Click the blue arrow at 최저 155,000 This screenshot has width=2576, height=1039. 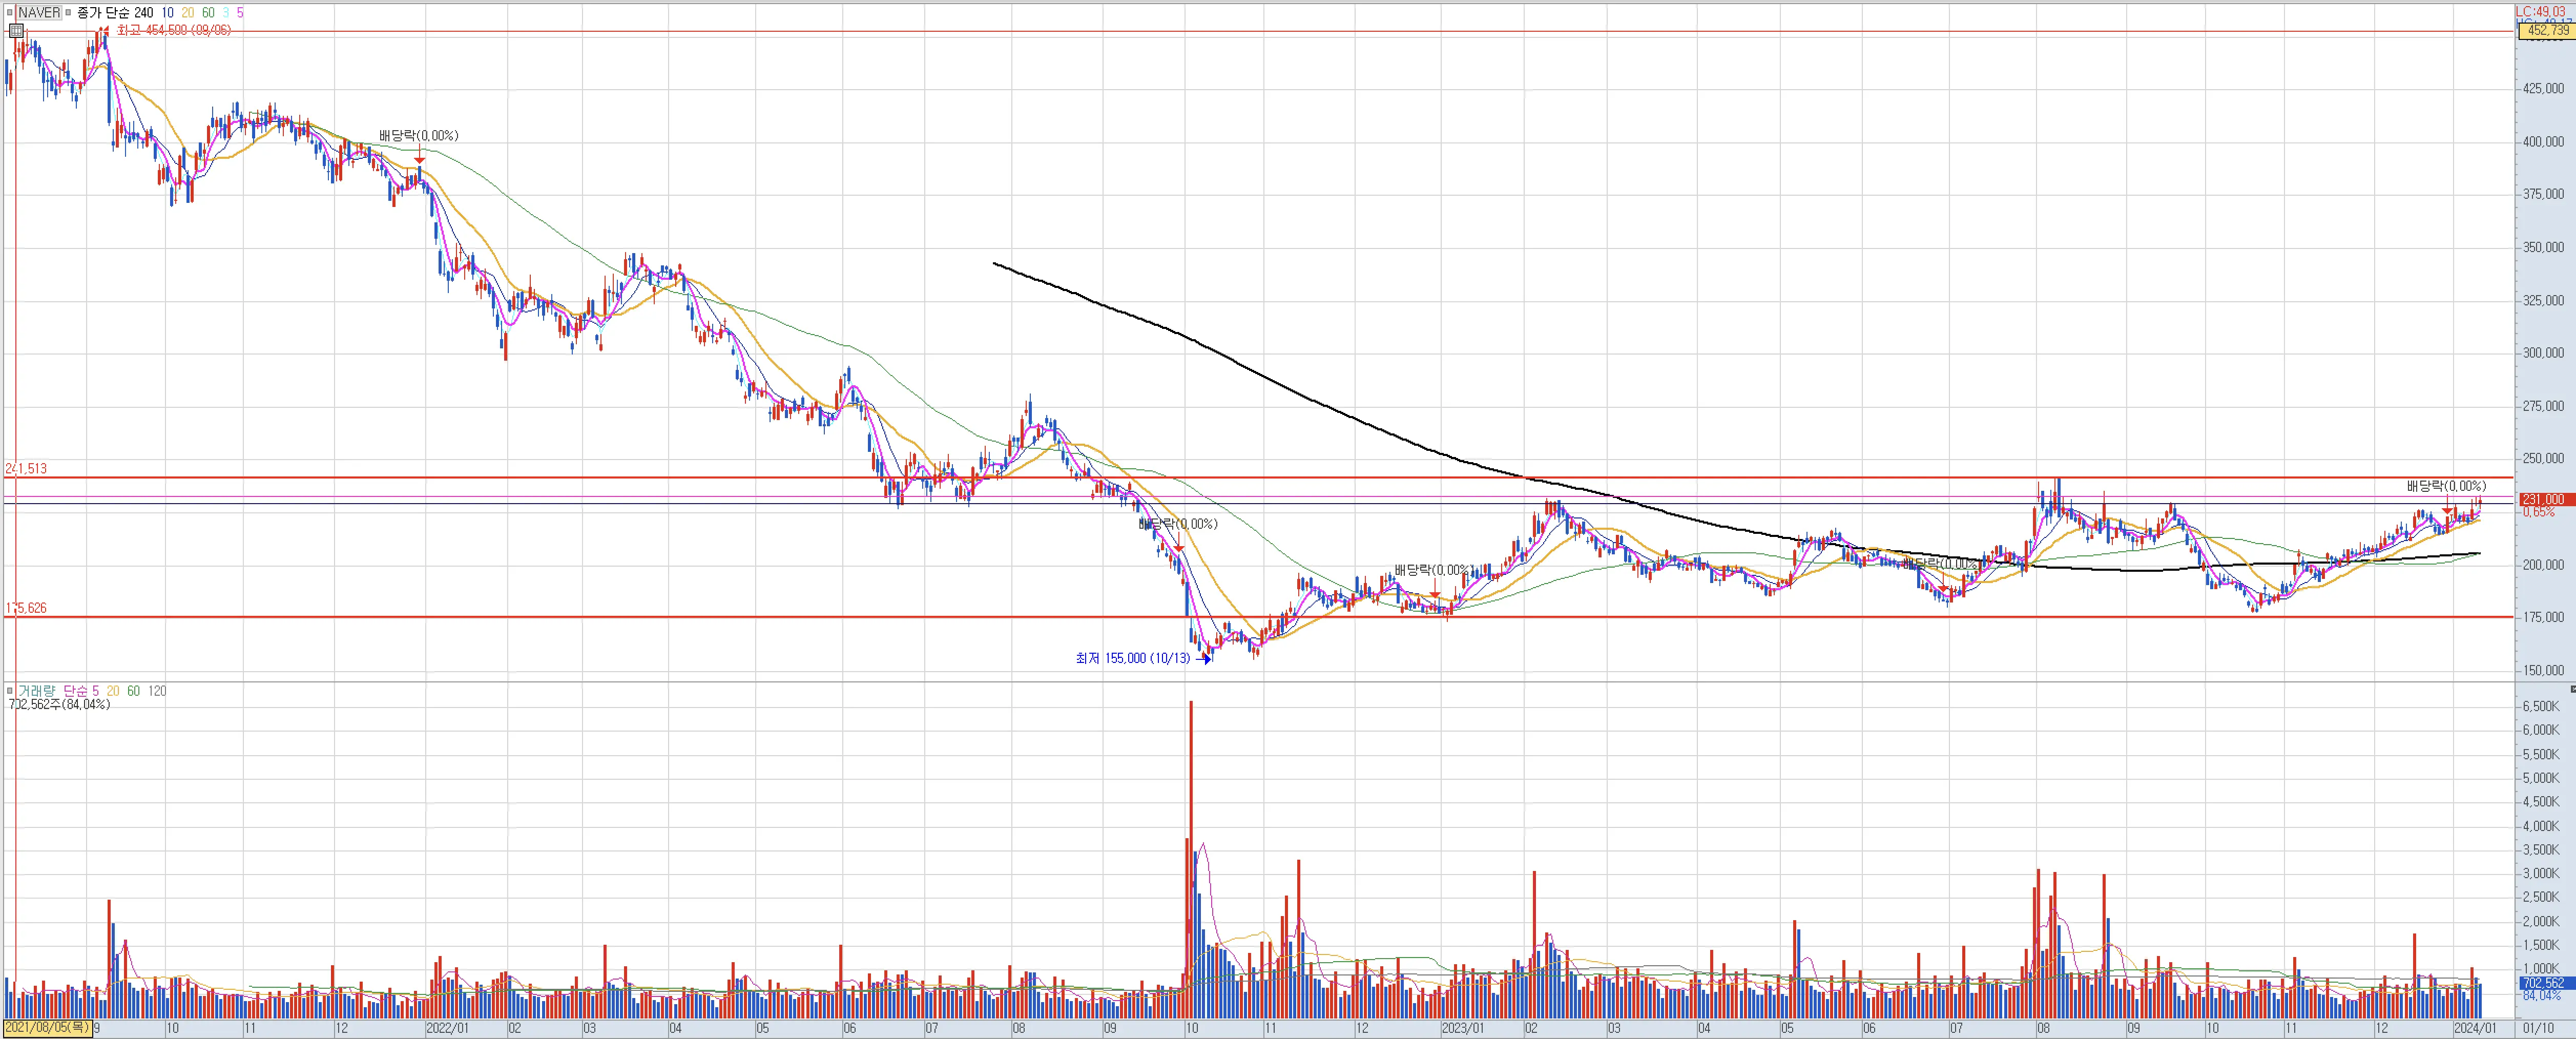coord(1204,659)
